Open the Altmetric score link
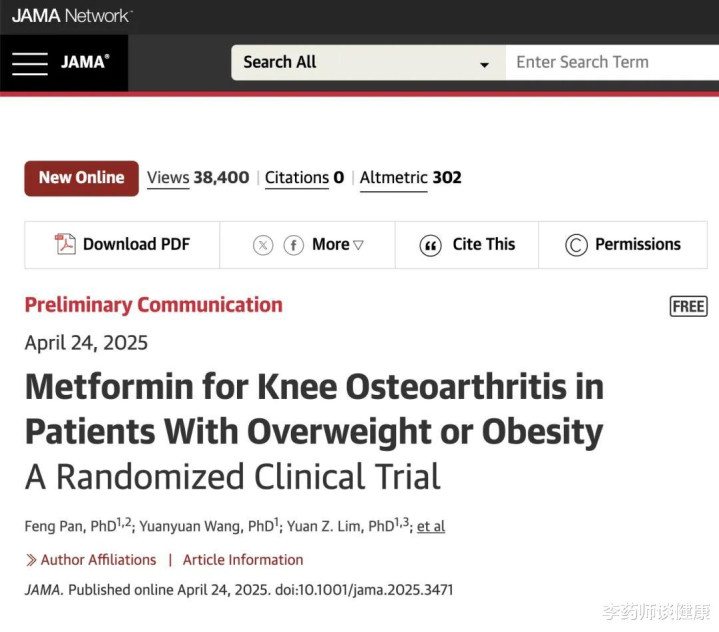Image resolution: width=719 pixels, height=632 pixels. [410, 178]
